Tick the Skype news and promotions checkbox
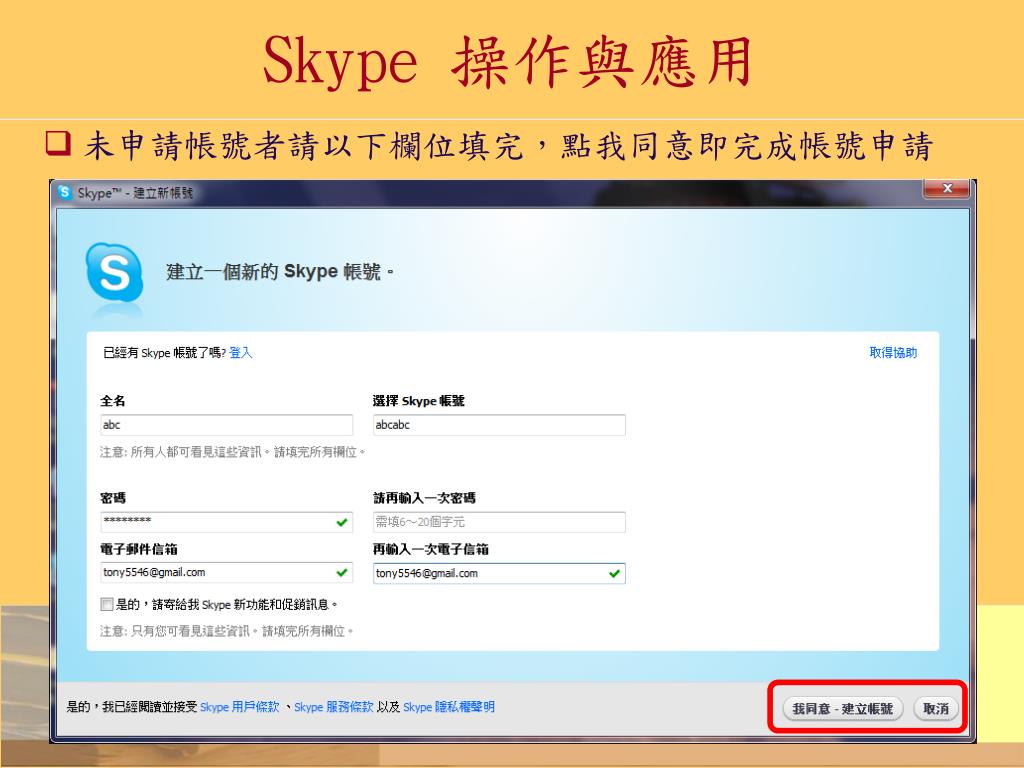Image resolution: width=1024 pixels, height=768 pixels. click(106, 604)
